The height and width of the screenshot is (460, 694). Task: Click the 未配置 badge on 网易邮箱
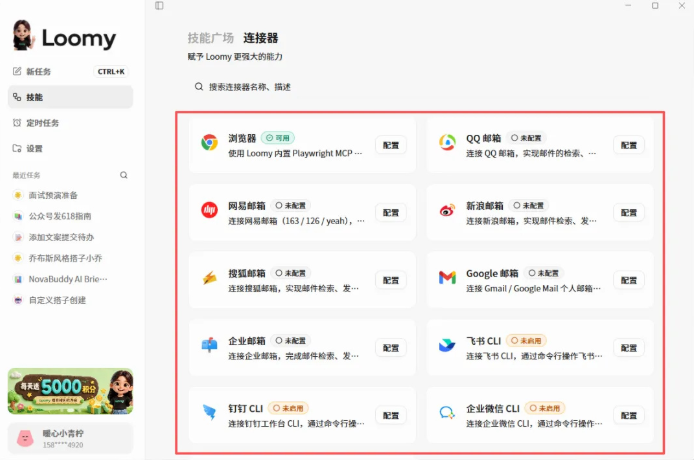[291, 205]
